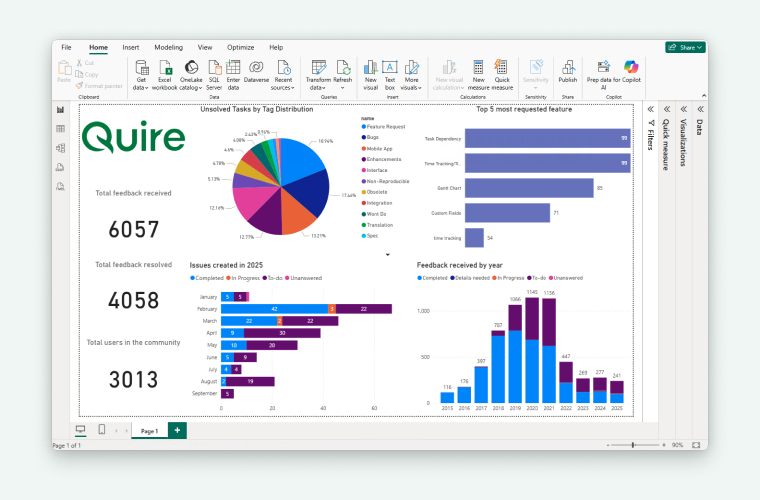The image size is (760, 500).
Task: Expand the Filters pane
Action: (650, 110)
